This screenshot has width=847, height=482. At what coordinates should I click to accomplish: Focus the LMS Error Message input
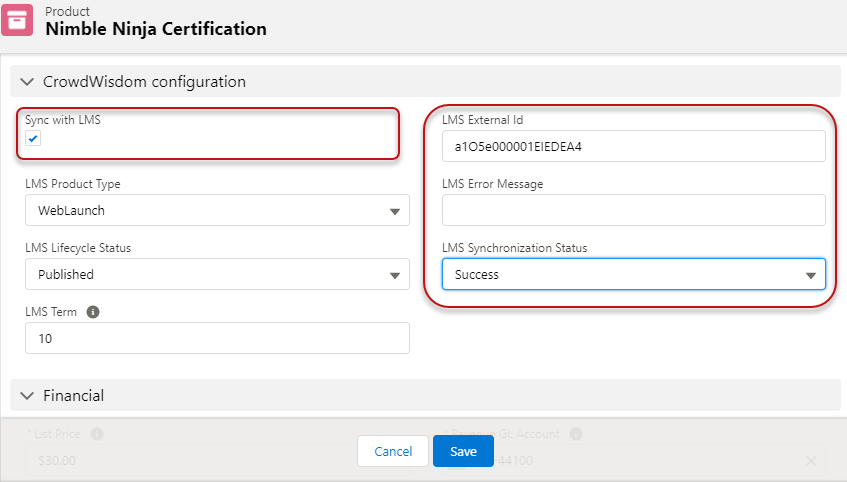633,210
